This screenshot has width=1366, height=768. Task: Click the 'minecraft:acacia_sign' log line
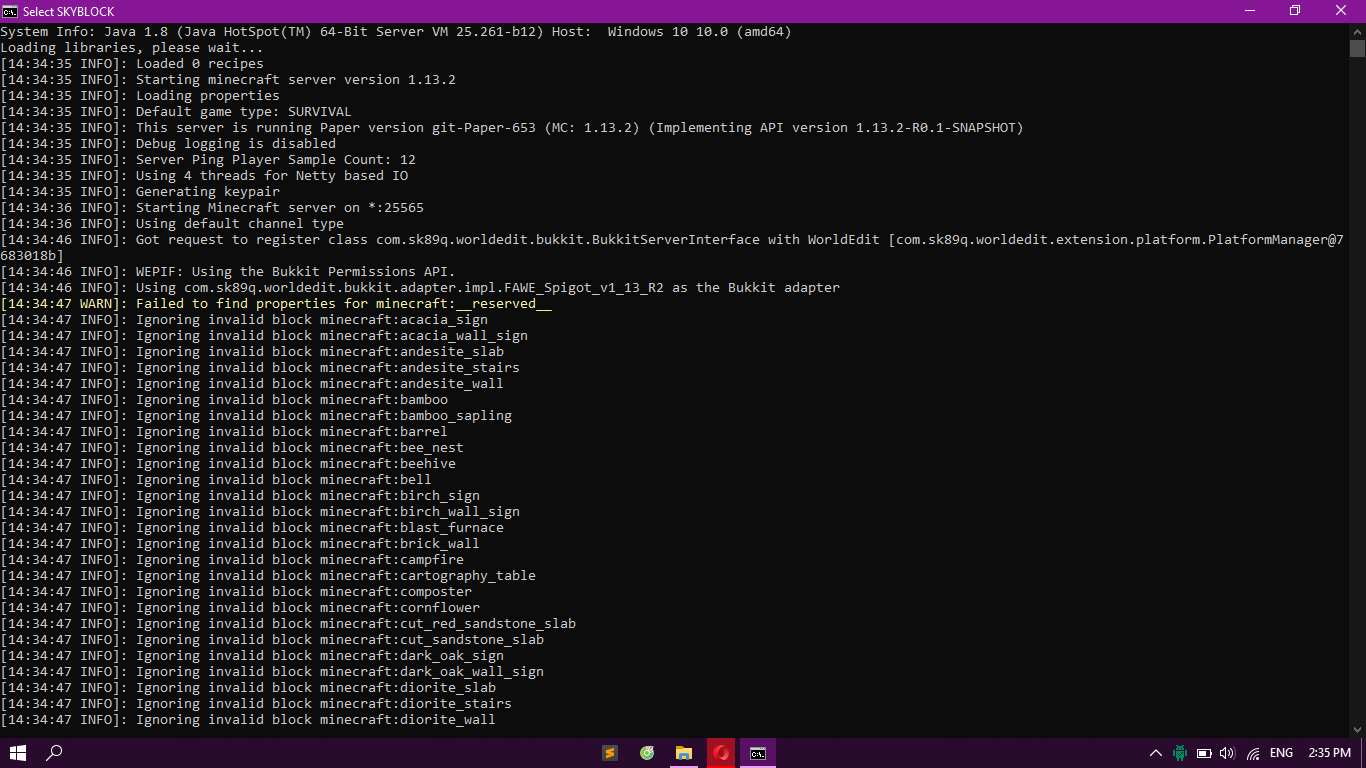[x=244, y=320]
